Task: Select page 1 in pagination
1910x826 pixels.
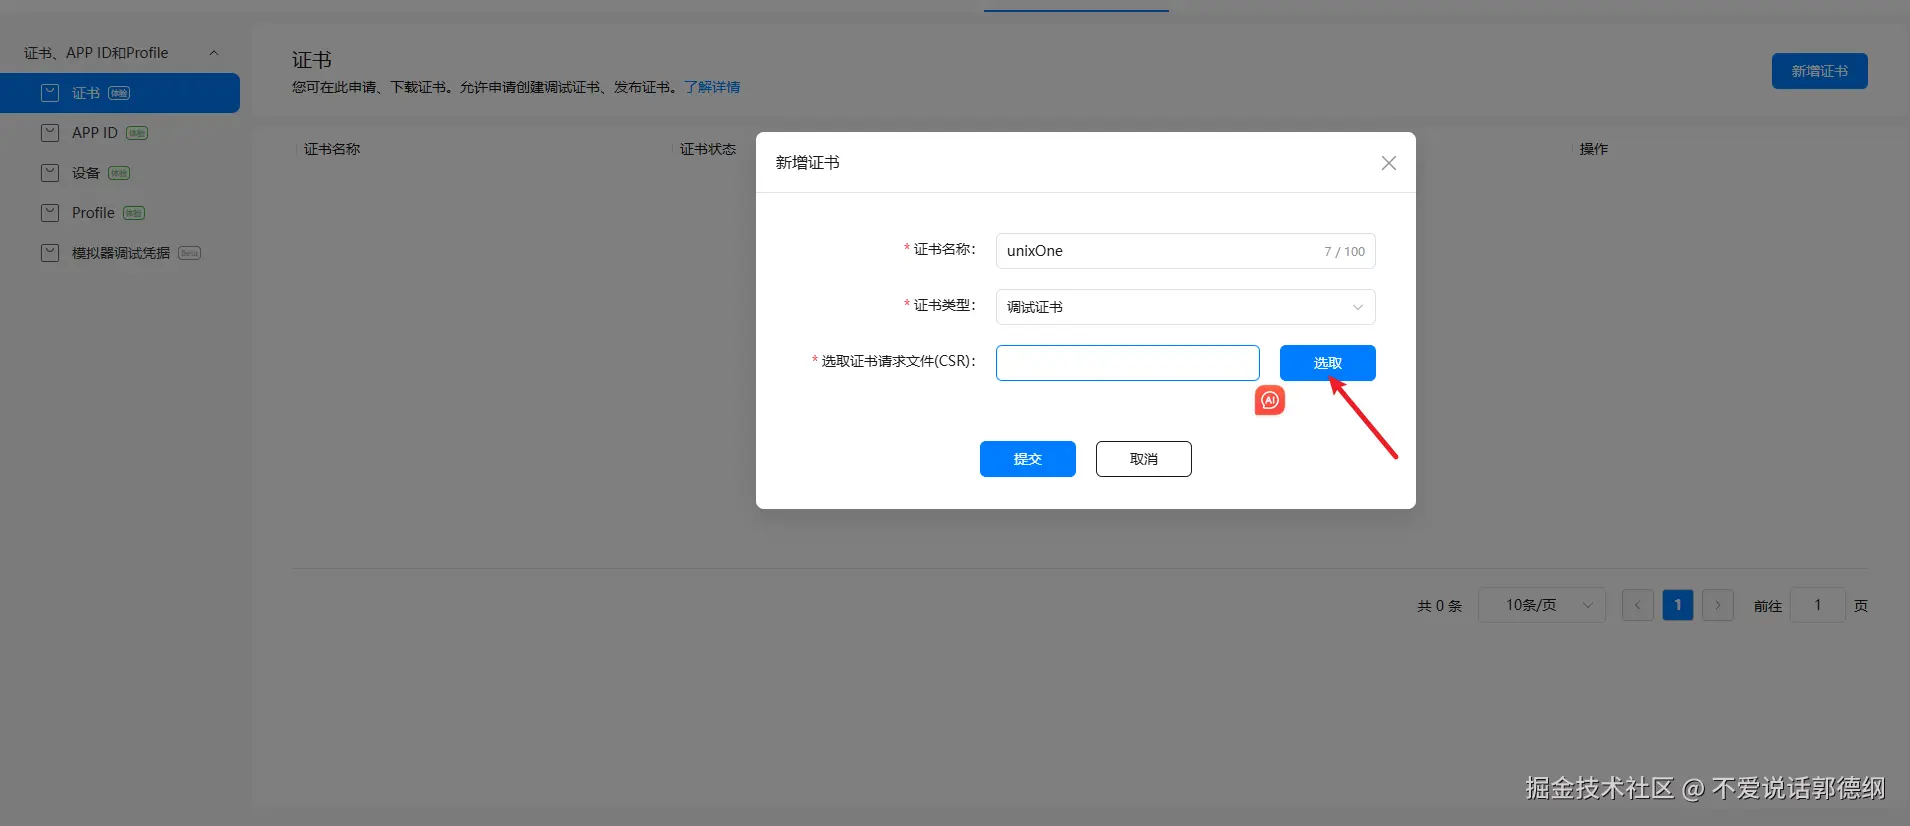Action: coord(1677,605)
